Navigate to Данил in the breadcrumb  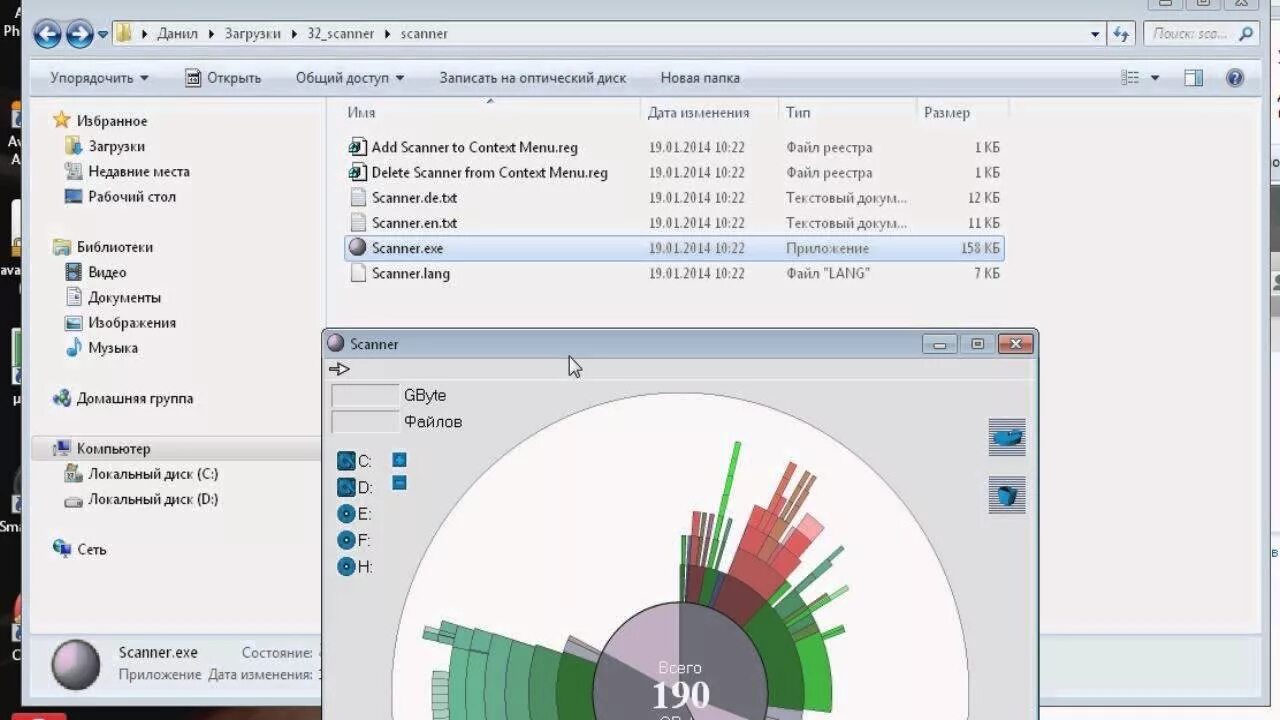click(177, 34)
